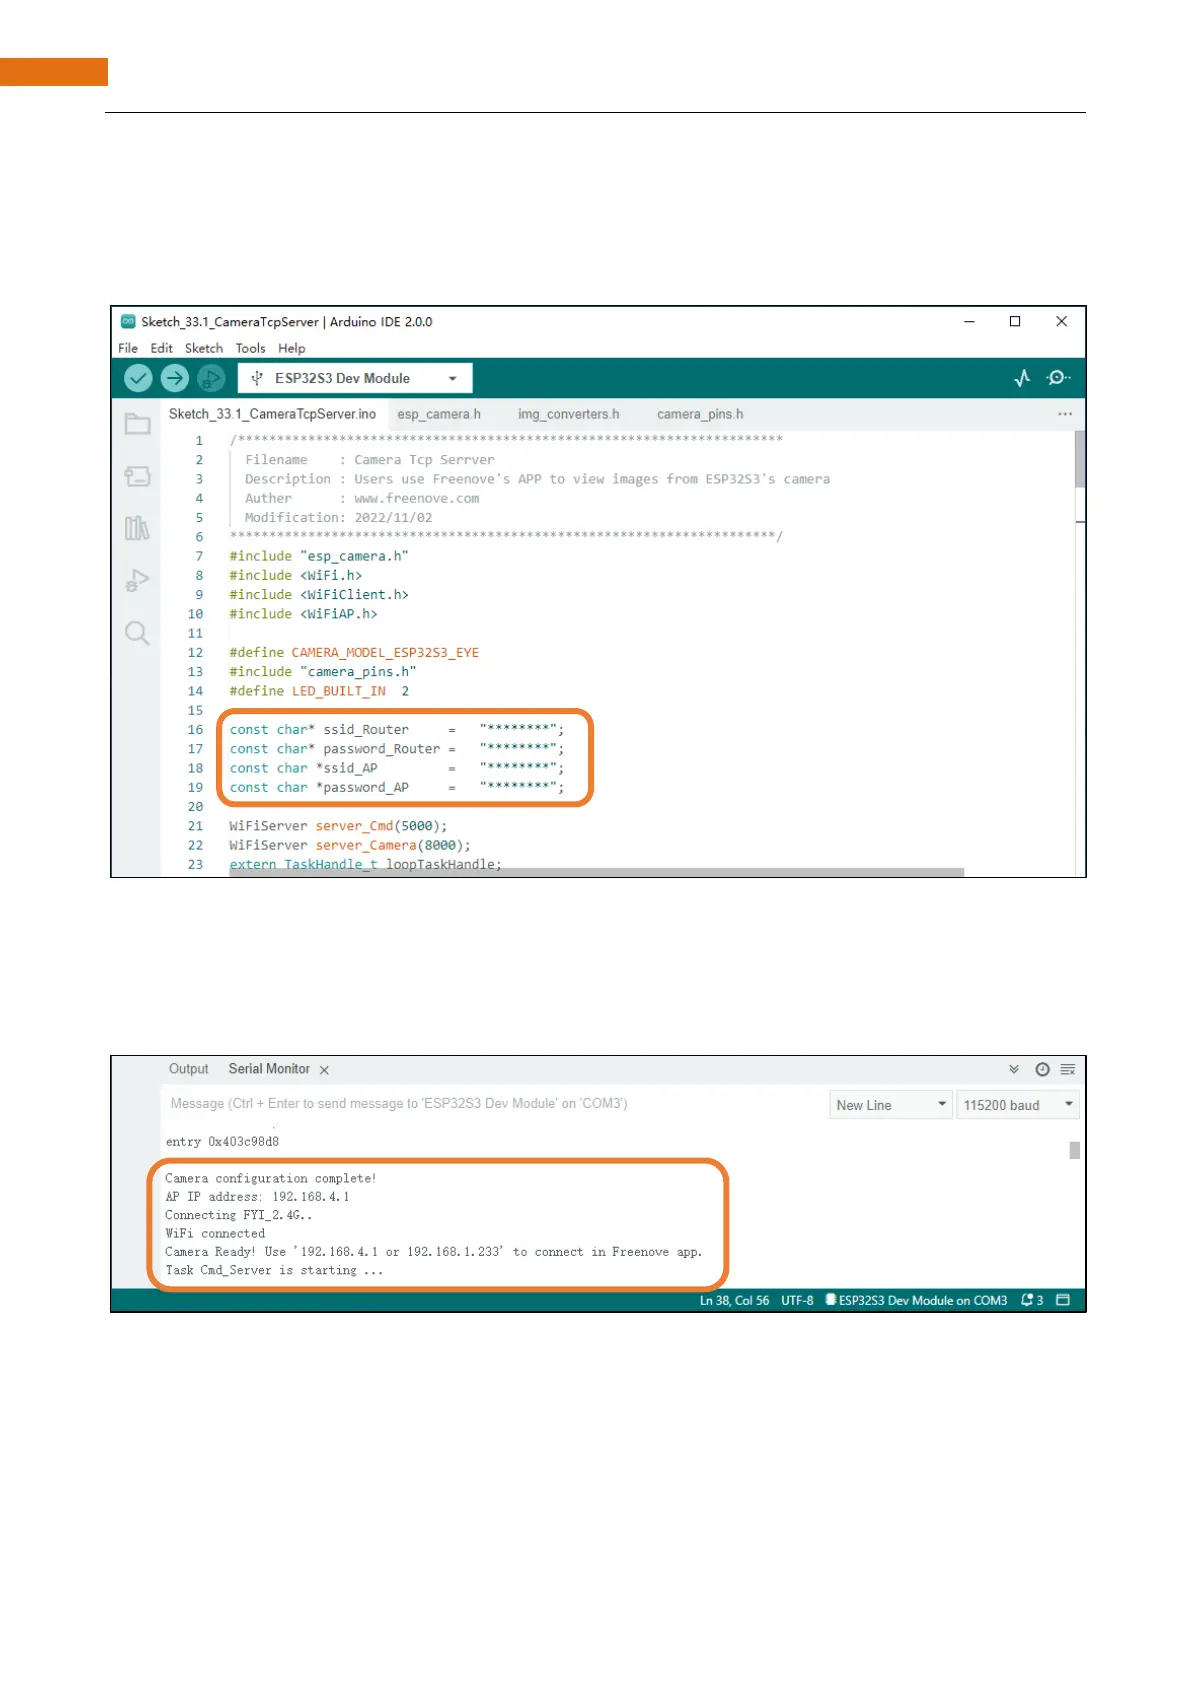
Task: Select the Serial Monitor tab
Action: 269,1069
